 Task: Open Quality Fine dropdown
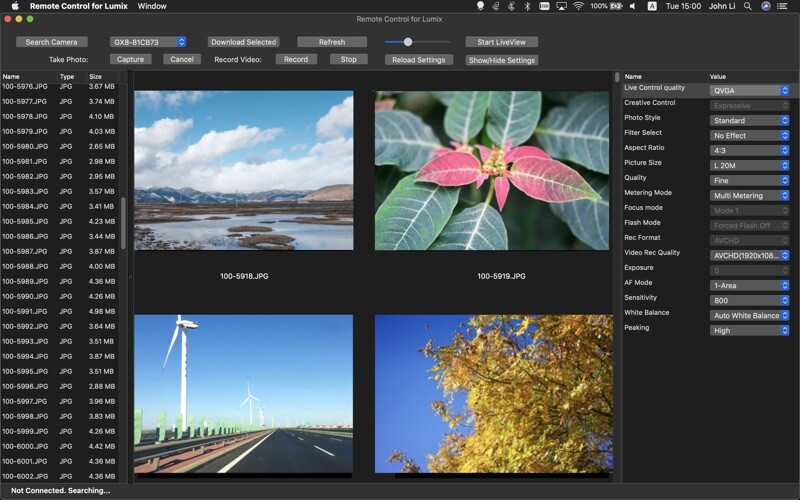(x=749, y=180)
